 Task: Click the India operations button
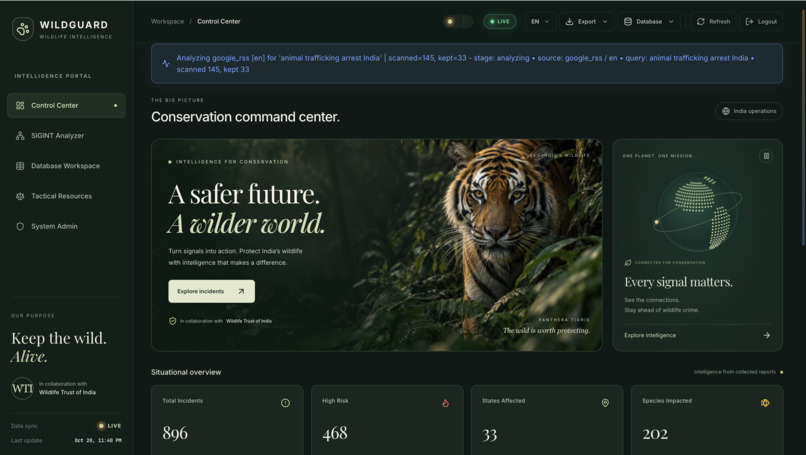coord(749,111)
